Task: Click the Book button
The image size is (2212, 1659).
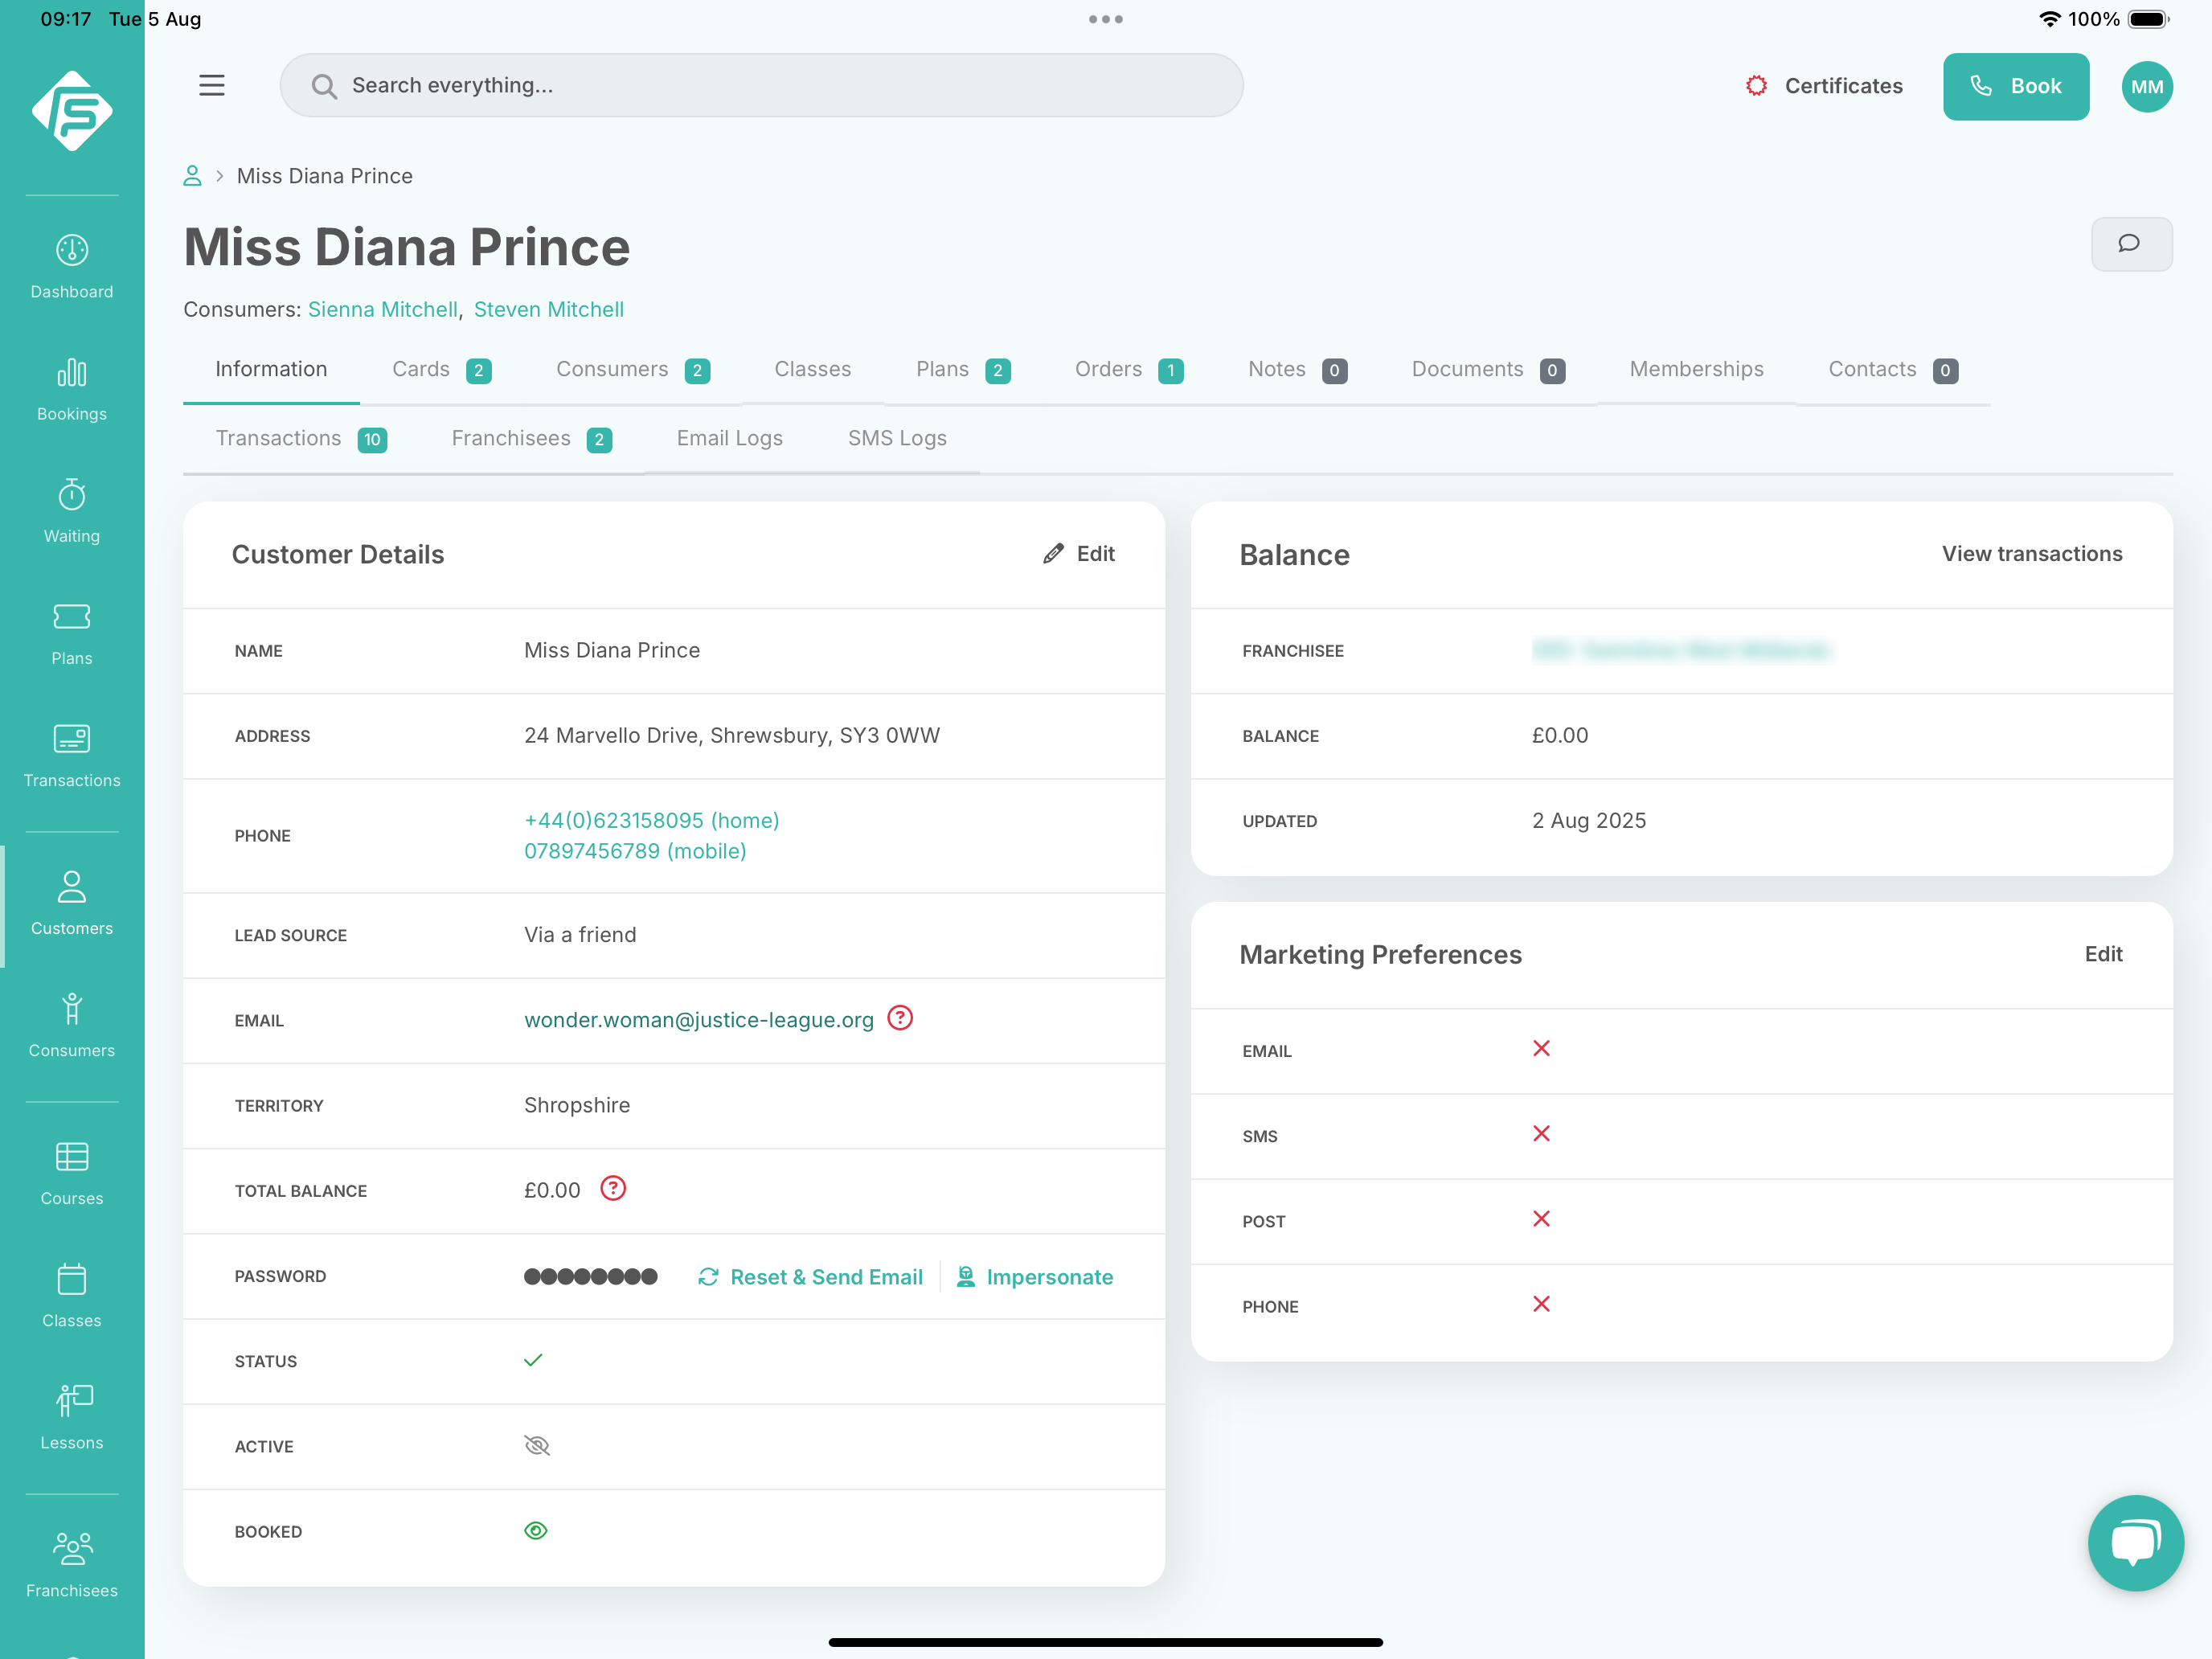Action: [2016, 87]
